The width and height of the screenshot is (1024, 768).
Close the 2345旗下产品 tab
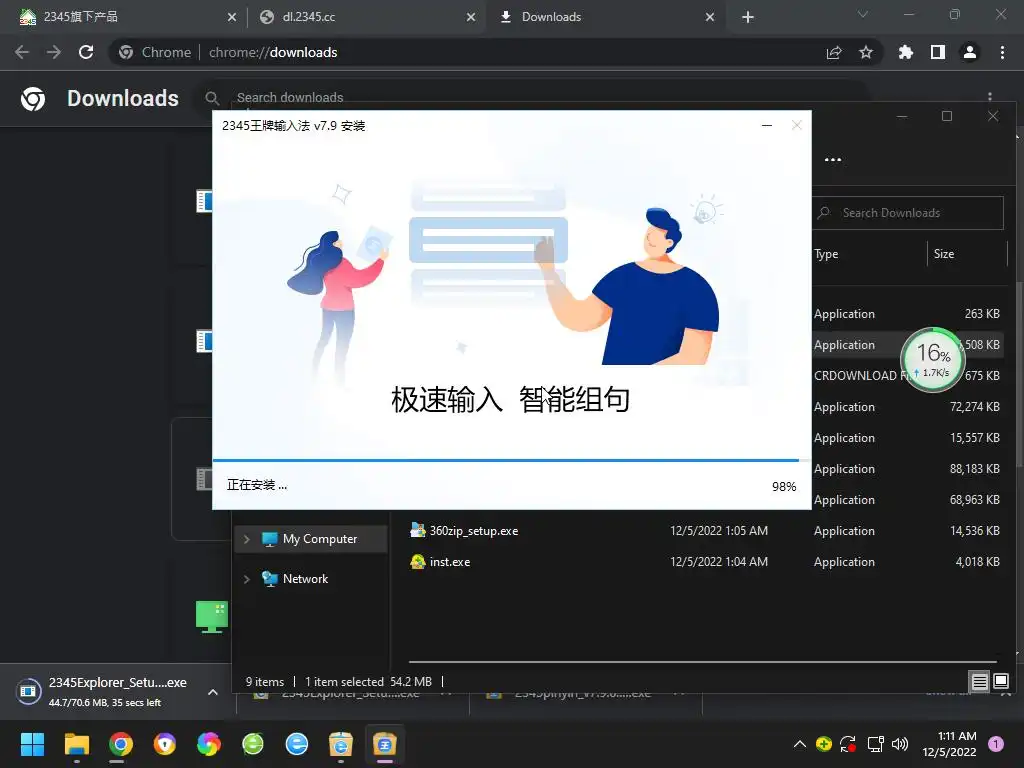[232, 17]
